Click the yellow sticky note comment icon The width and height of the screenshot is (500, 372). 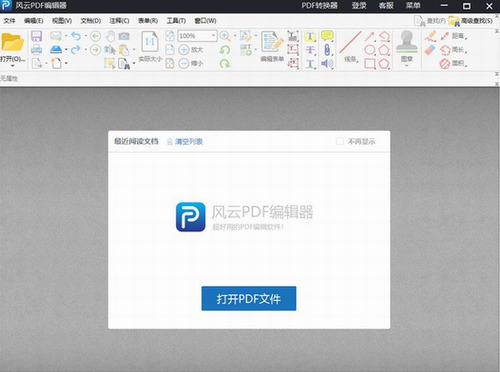(x=327, y=35)
